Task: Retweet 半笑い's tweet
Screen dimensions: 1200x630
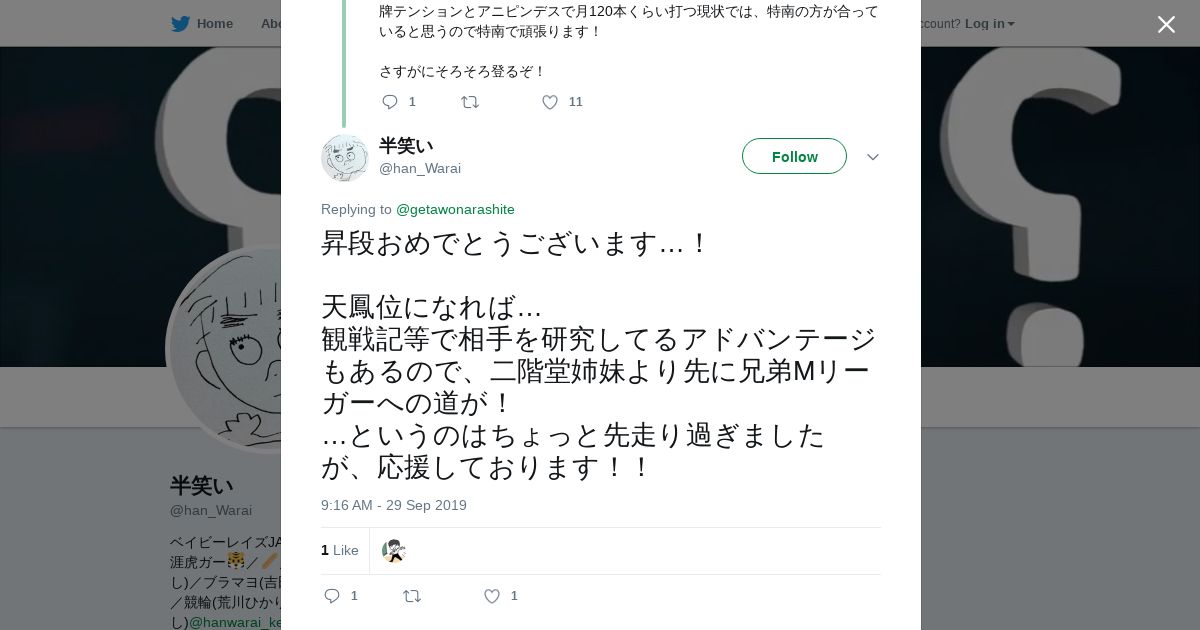Action: click(412, 596)
